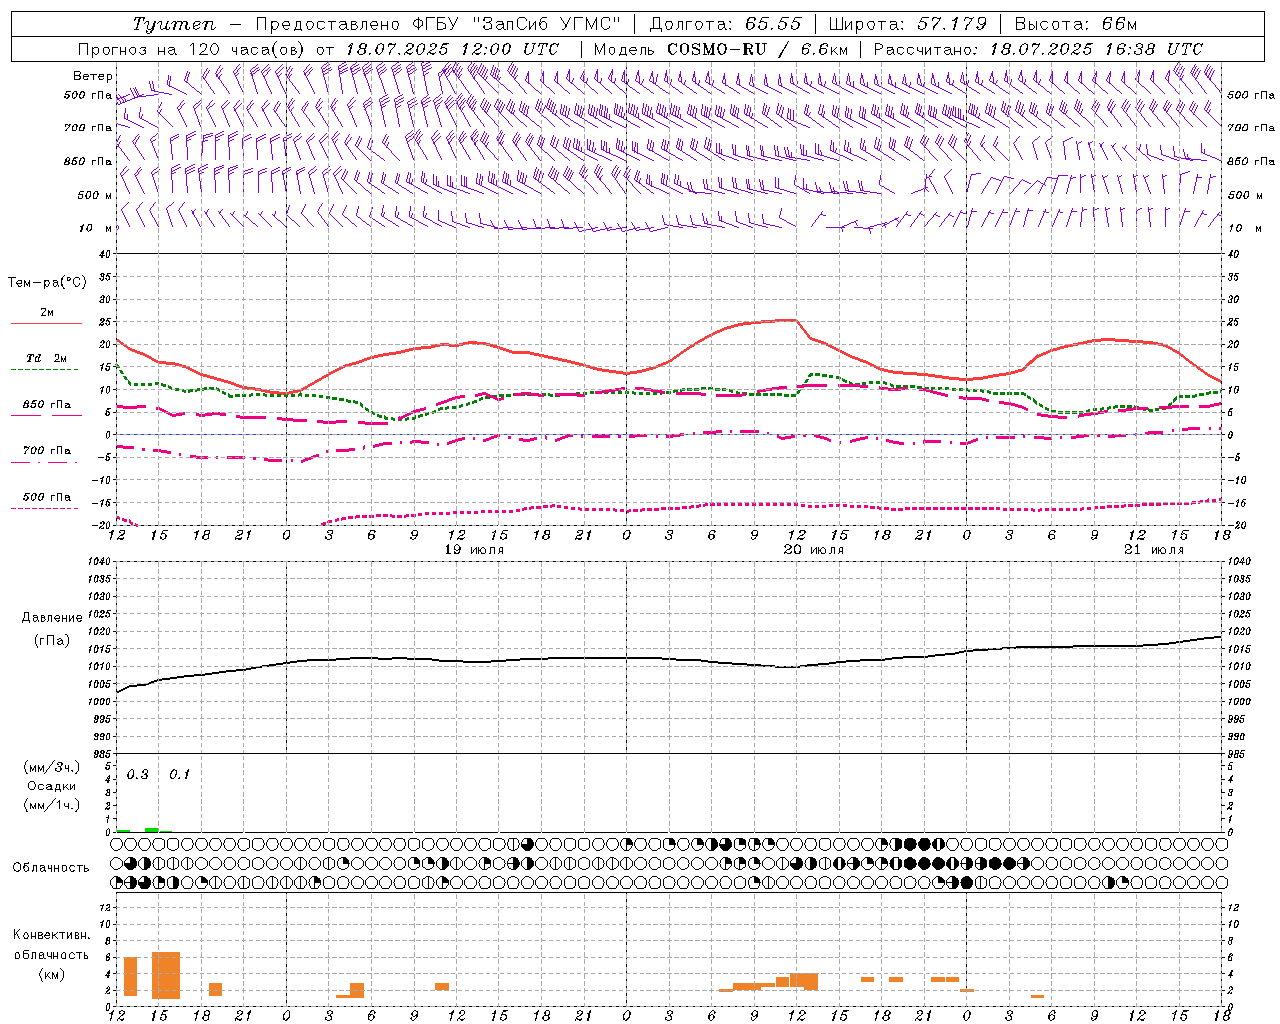Click the (гПа) unit label under Давление
Viewport: 1280px width, 1024px height.
(51, 640)
